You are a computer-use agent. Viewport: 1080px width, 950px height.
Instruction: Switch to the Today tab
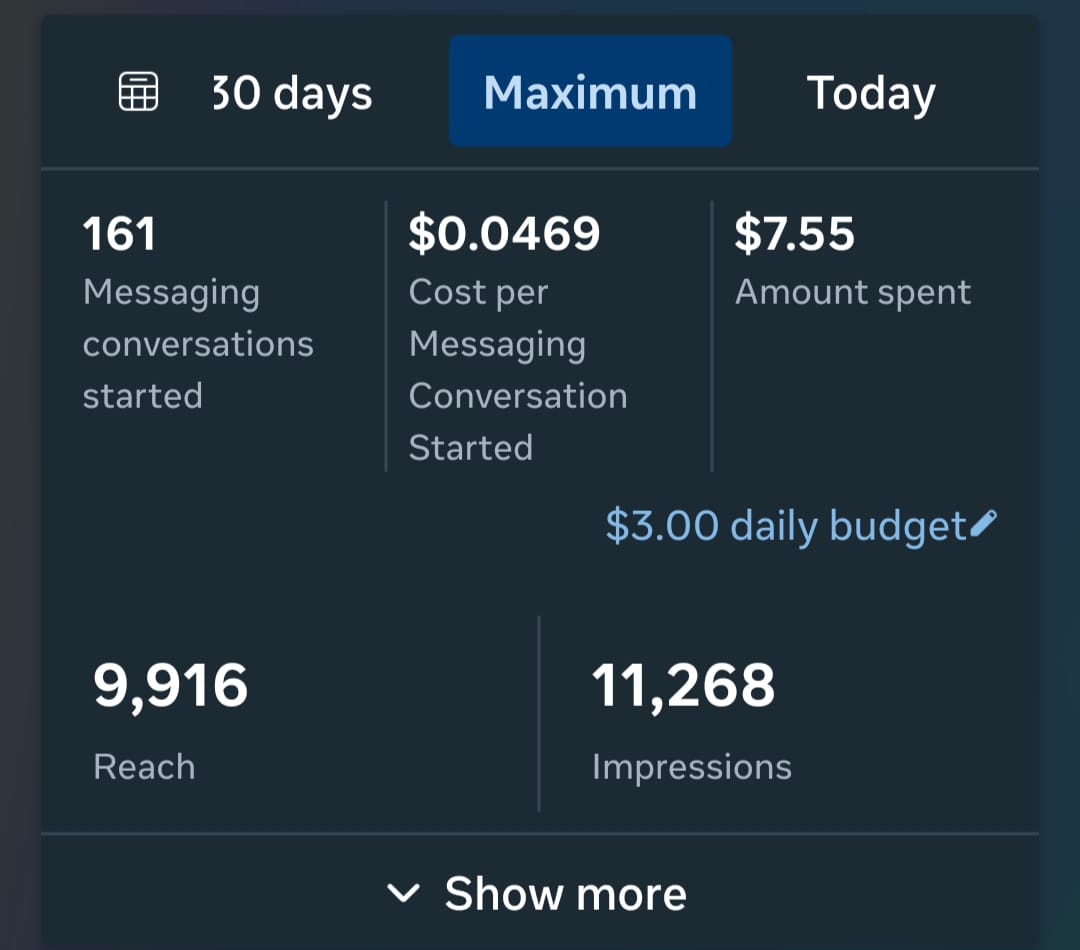[x=870, y=93]
